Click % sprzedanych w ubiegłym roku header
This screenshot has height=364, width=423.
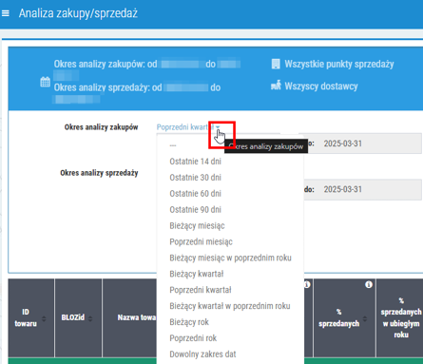tap(401, 318)
